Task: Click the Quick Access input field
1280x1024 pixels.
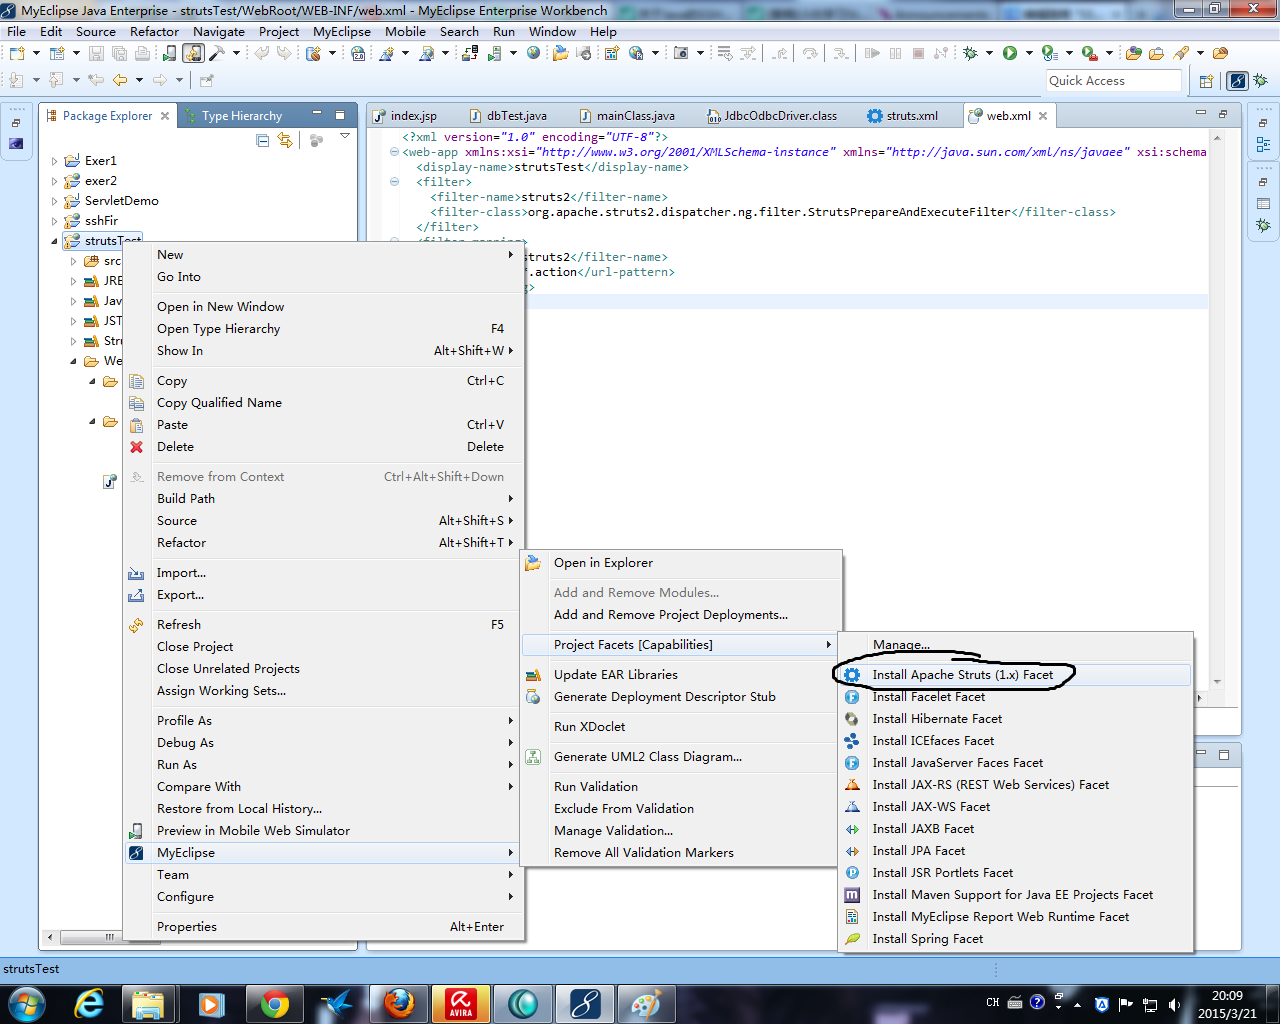Action: pyautogui.click(x=1113, y=81)
